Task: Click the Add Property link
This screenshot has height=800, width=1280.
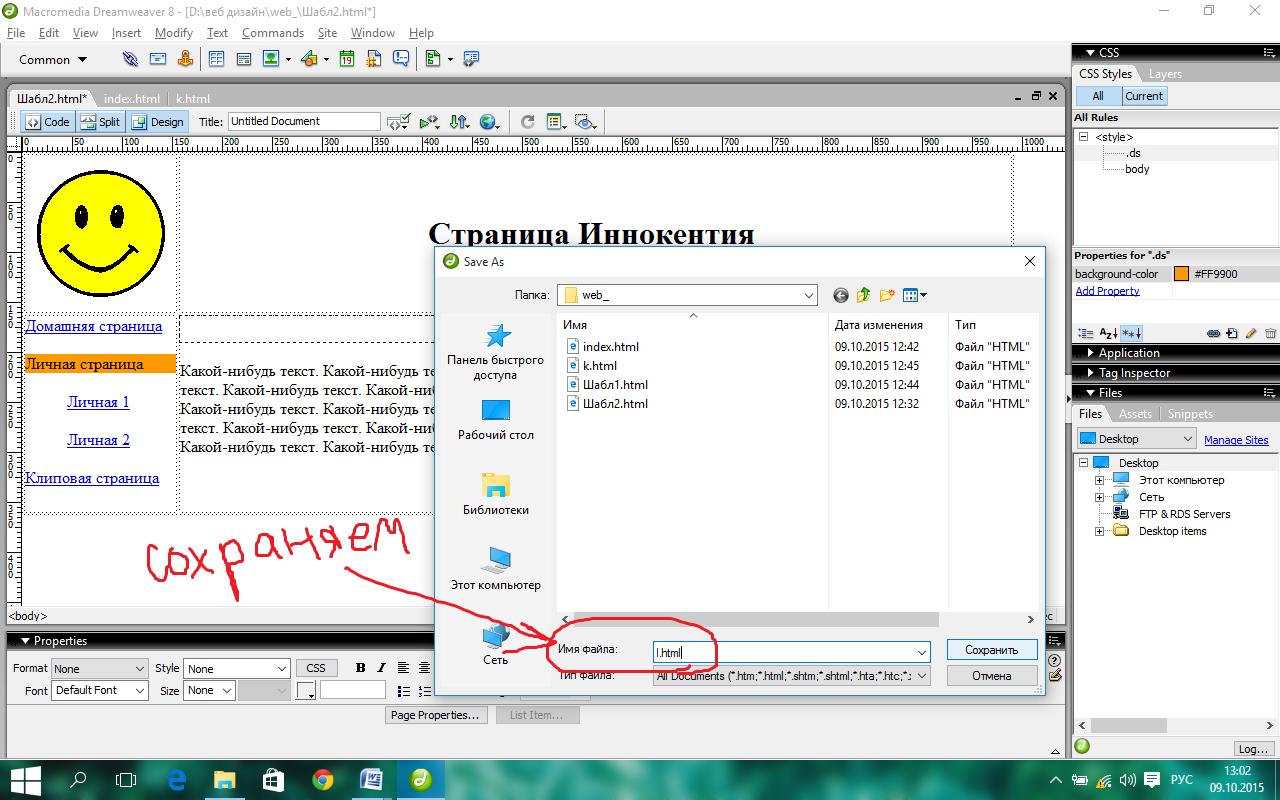Action: tap(1107, 291)
